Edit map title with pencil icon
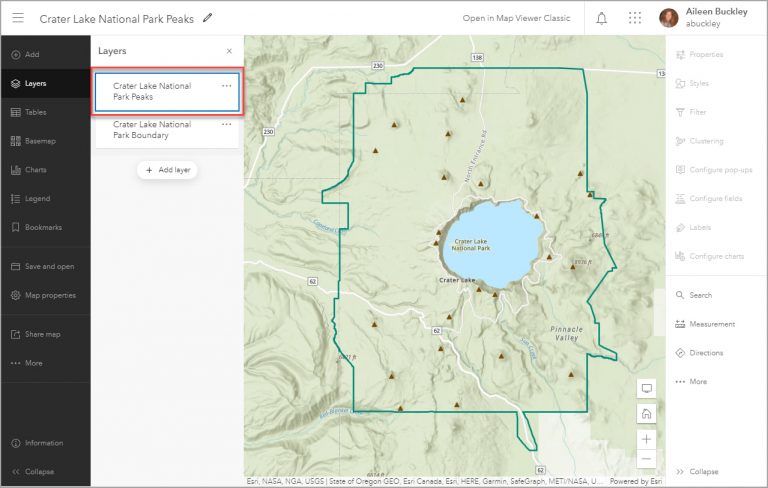Screen dimensions: 768x488 tap(208, 18)
